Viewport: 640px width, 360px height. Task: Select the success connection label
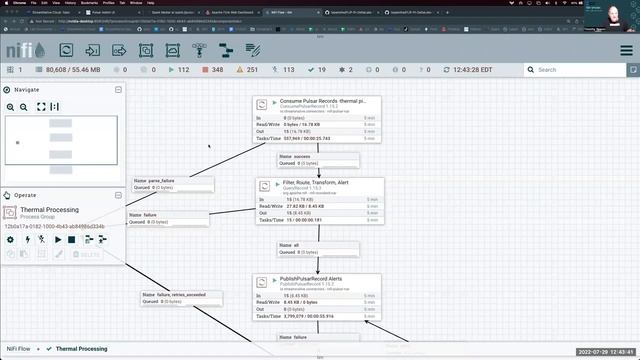click(318, 160)
